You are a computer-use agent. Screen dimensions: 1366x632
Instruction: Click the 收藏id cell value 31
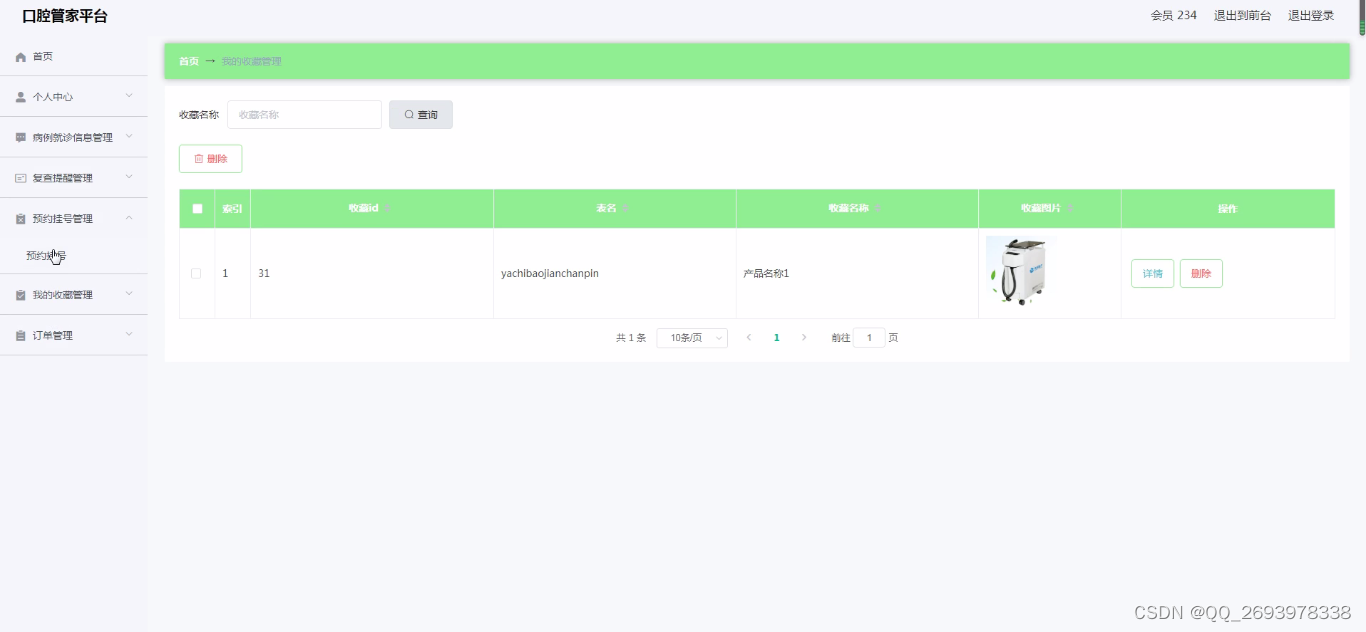(264, 273)
